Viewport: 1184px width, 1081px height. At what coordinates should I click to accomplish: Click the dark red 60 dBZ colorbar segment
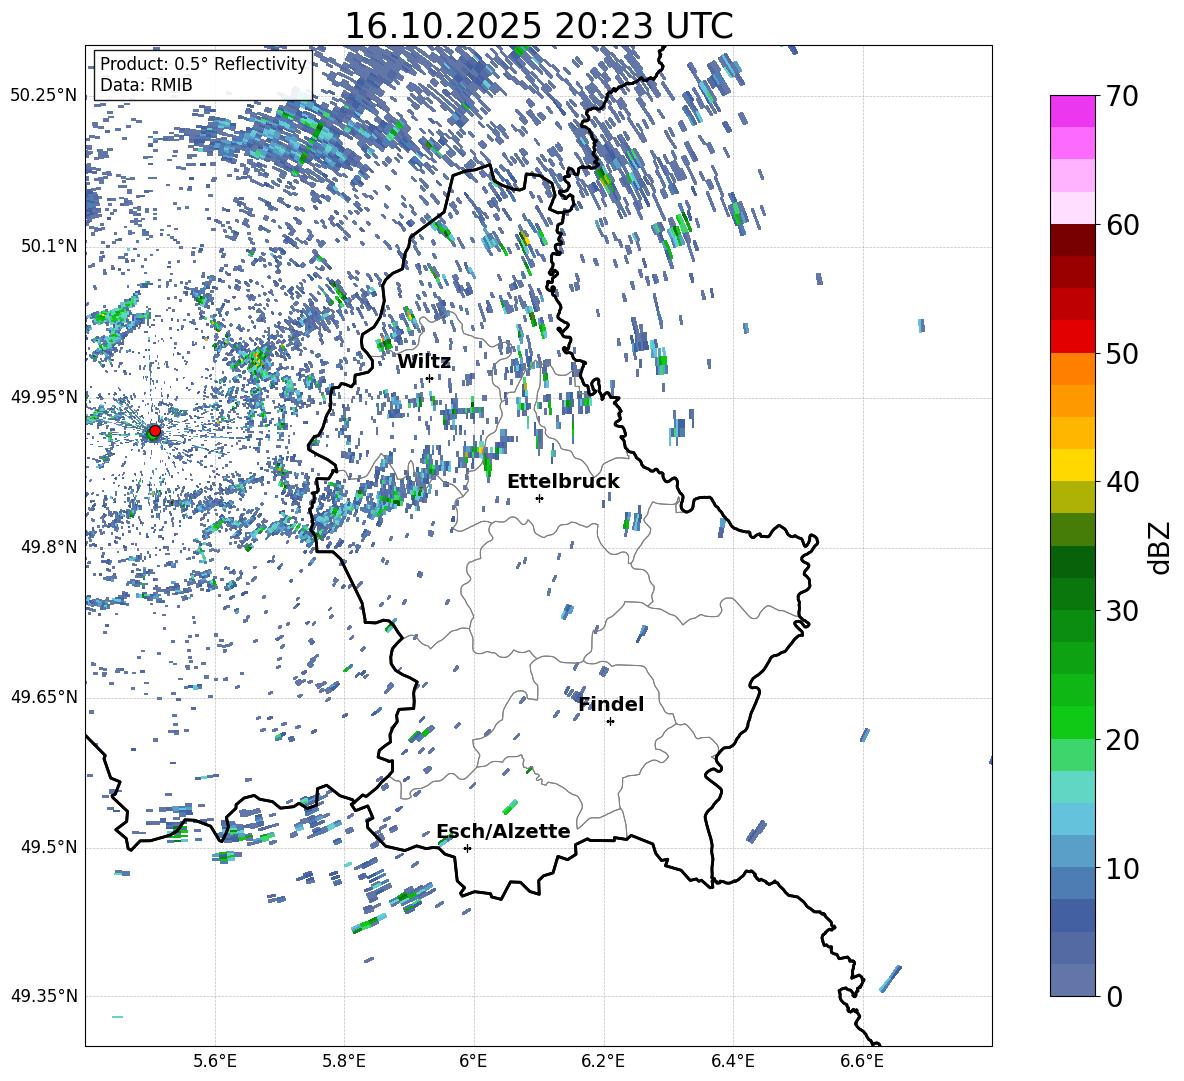[1072, 240]
